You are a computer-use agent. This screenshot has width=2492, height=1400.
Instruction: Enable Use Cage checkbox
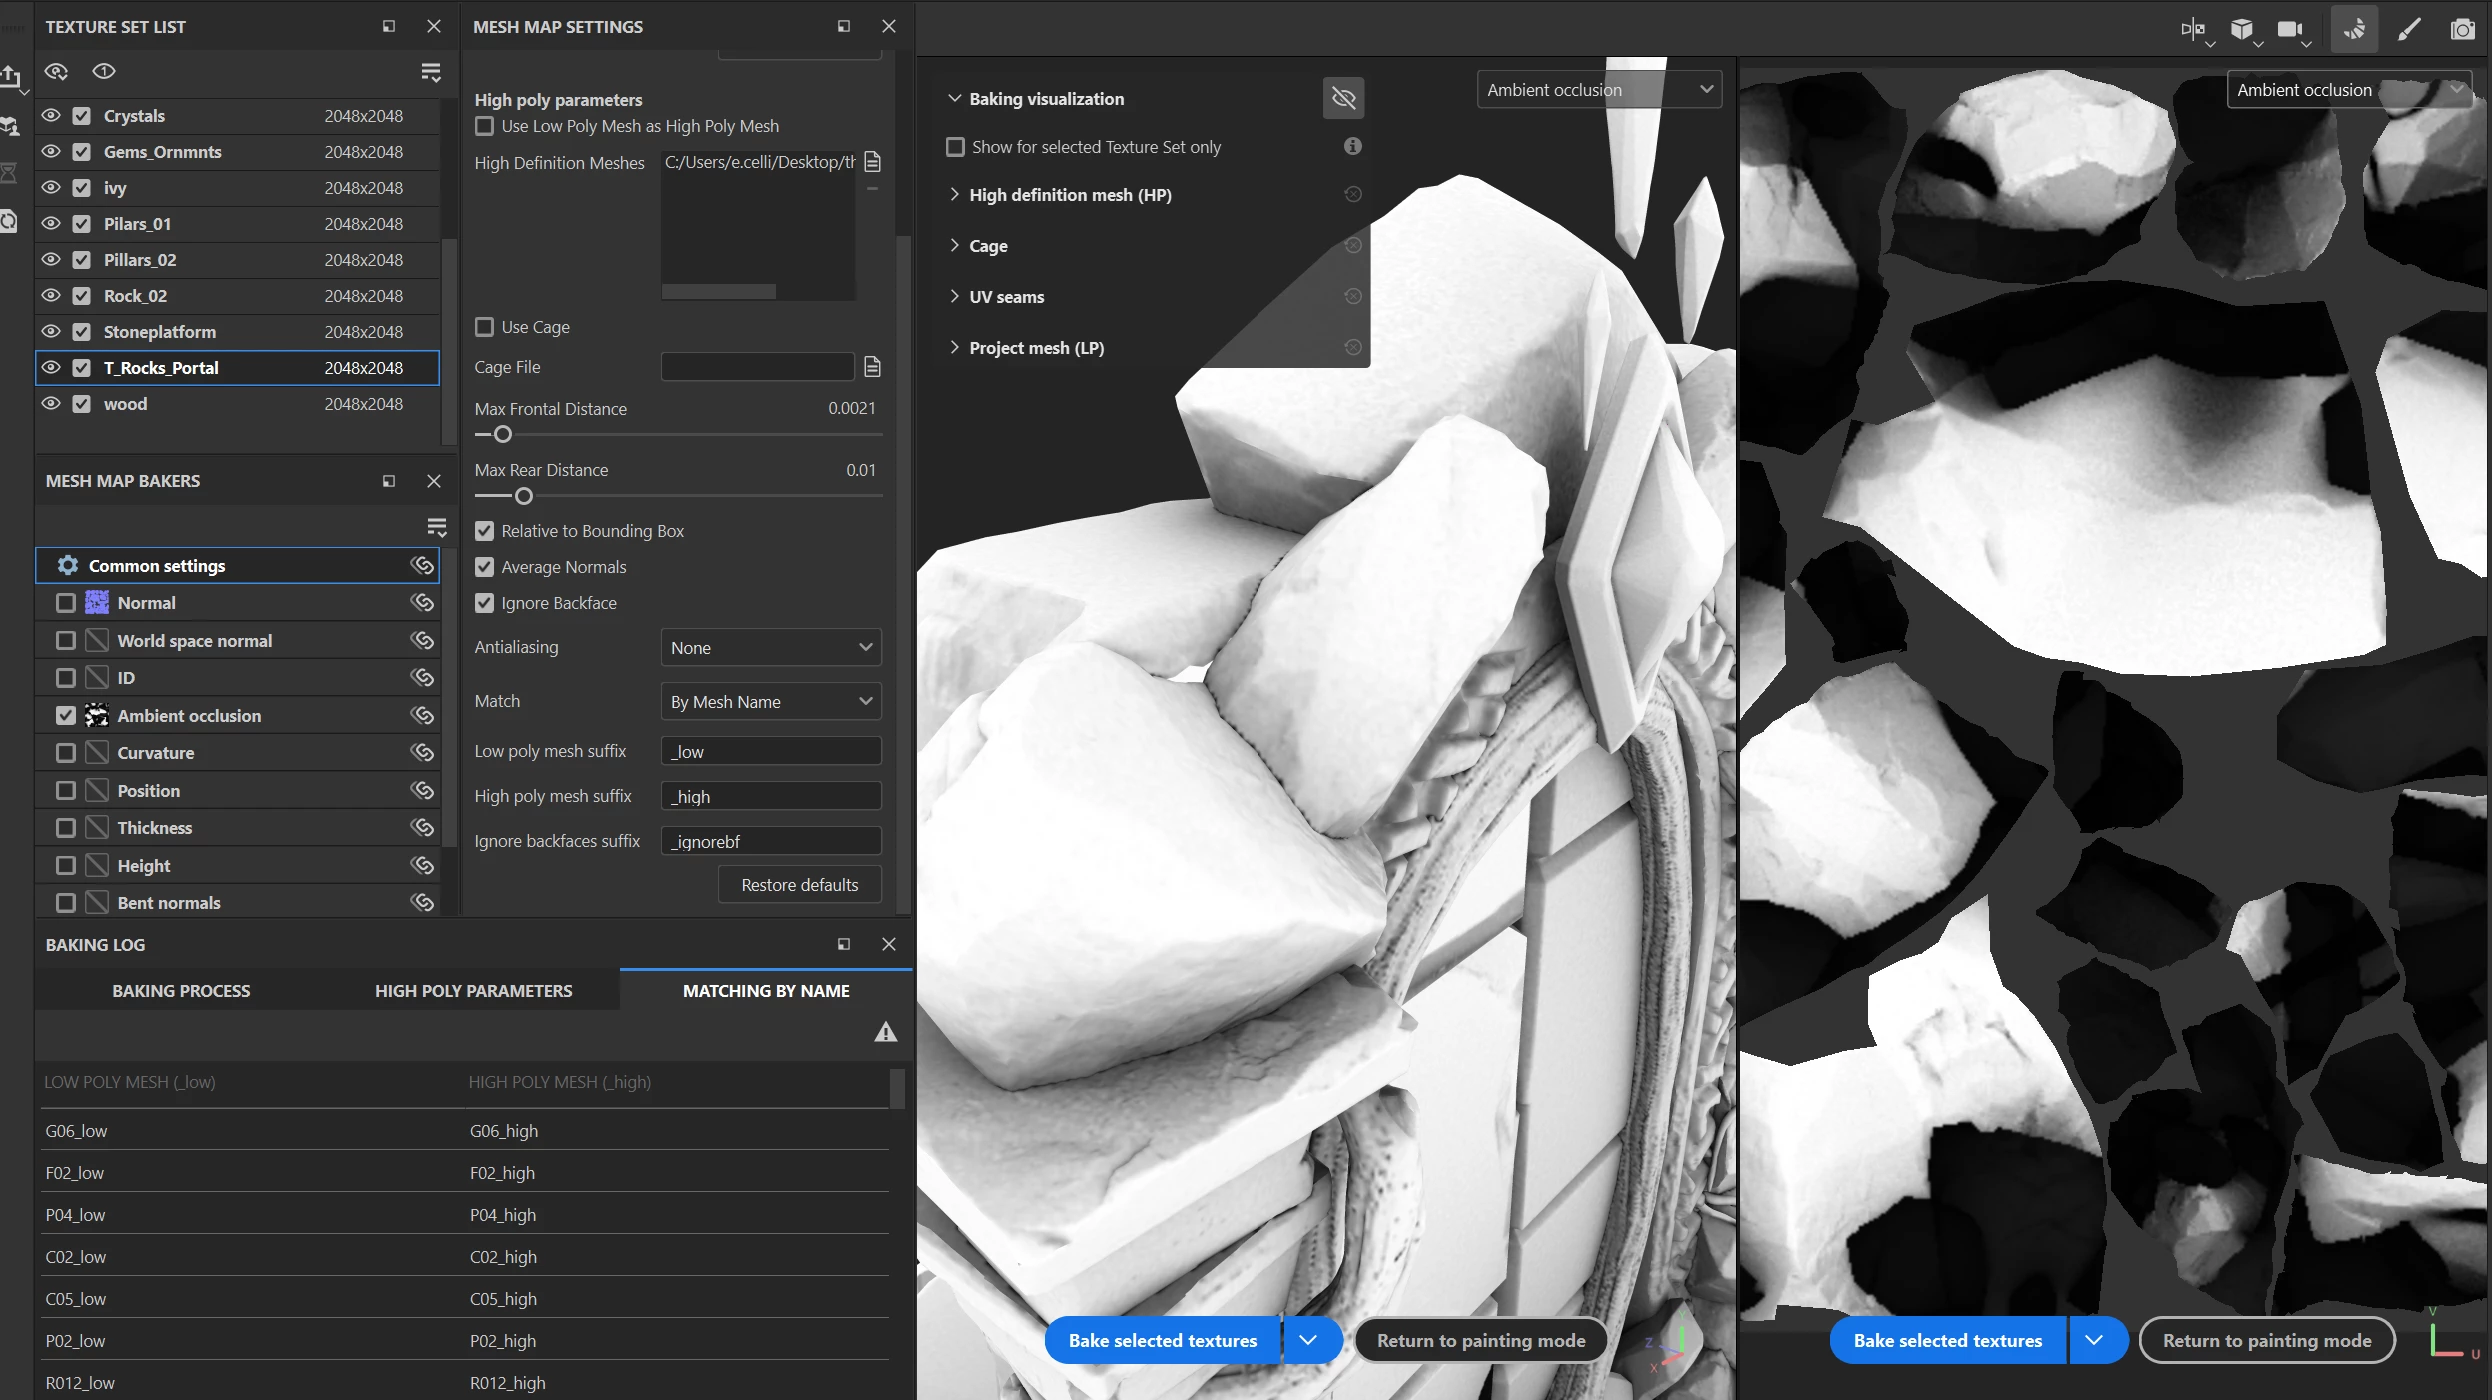point(485,327)
